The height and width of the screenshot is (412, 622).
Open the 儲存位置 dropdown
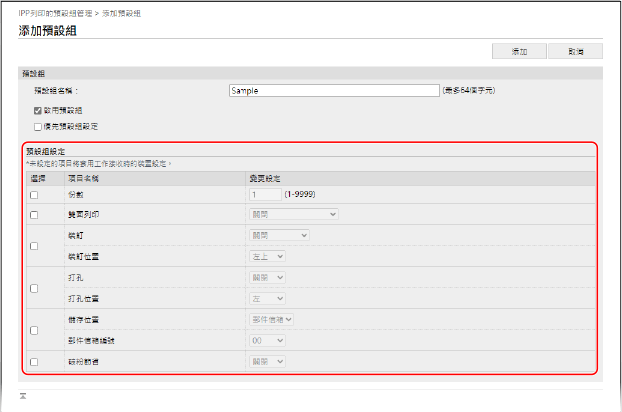271,320
